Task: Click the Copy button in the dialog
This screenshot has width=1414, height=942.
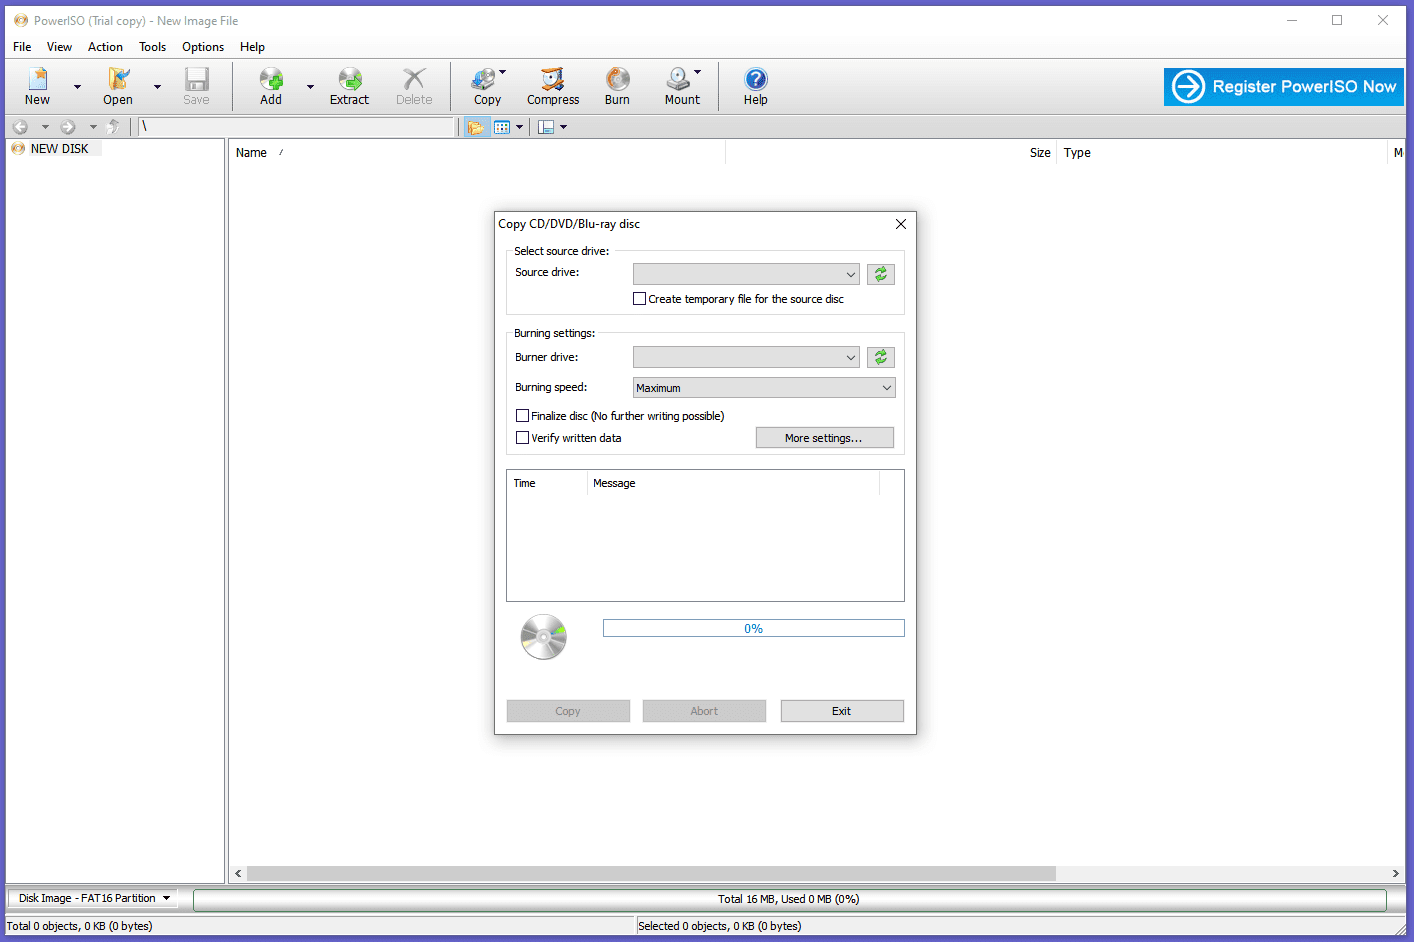Action: point(568,711)
